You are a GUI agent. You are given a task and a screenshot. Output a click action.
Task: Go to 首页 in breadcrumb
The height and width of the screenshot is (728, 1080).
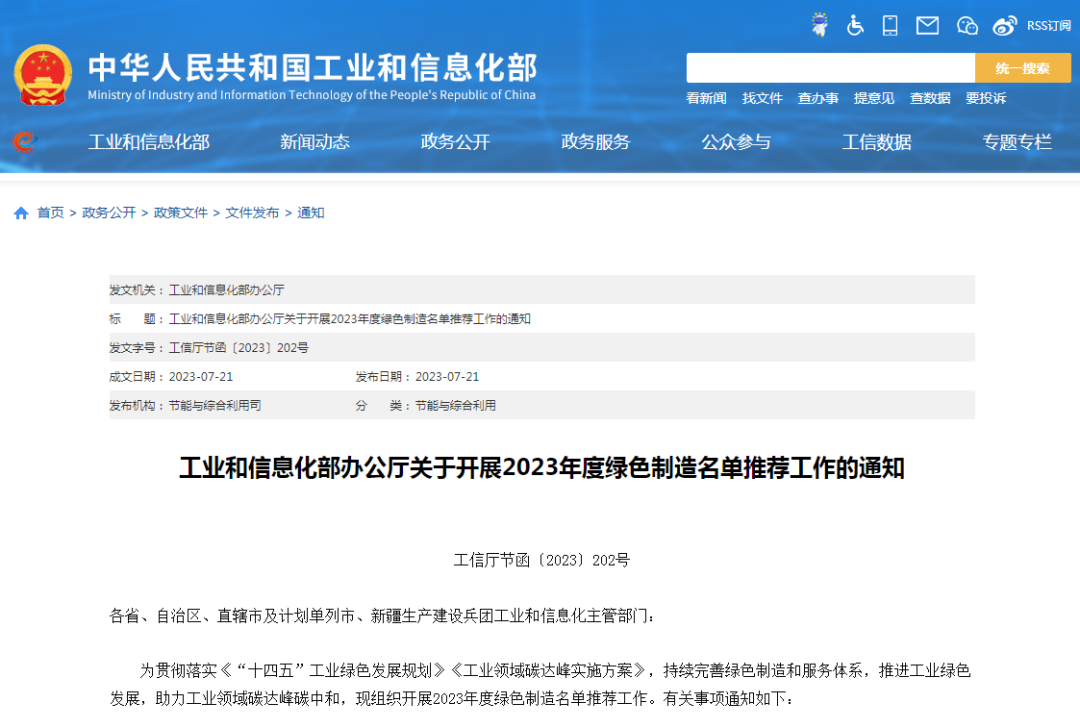[x=50, y=213]
